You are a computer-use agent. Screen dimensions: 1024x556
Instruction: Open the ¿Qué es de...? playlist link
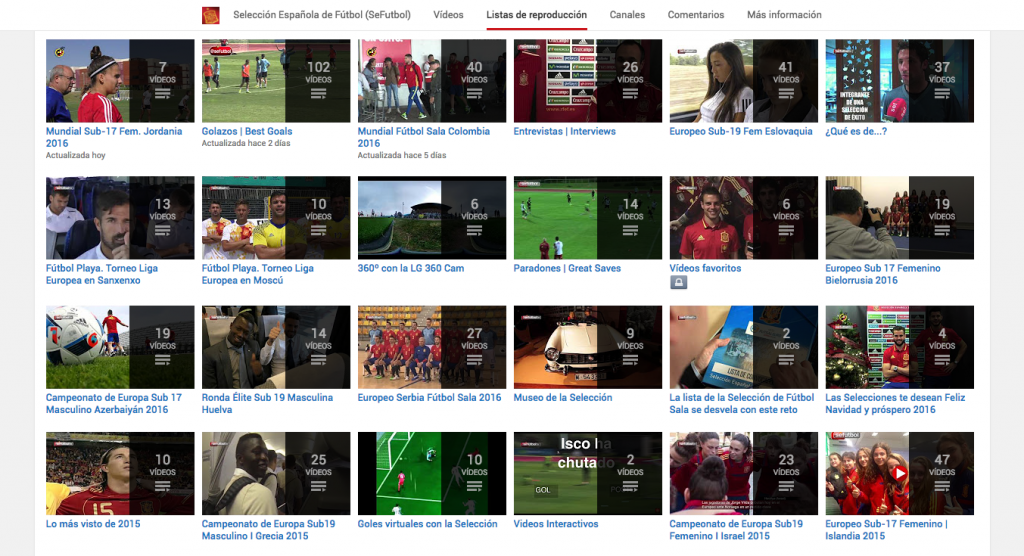pos(856,131)
